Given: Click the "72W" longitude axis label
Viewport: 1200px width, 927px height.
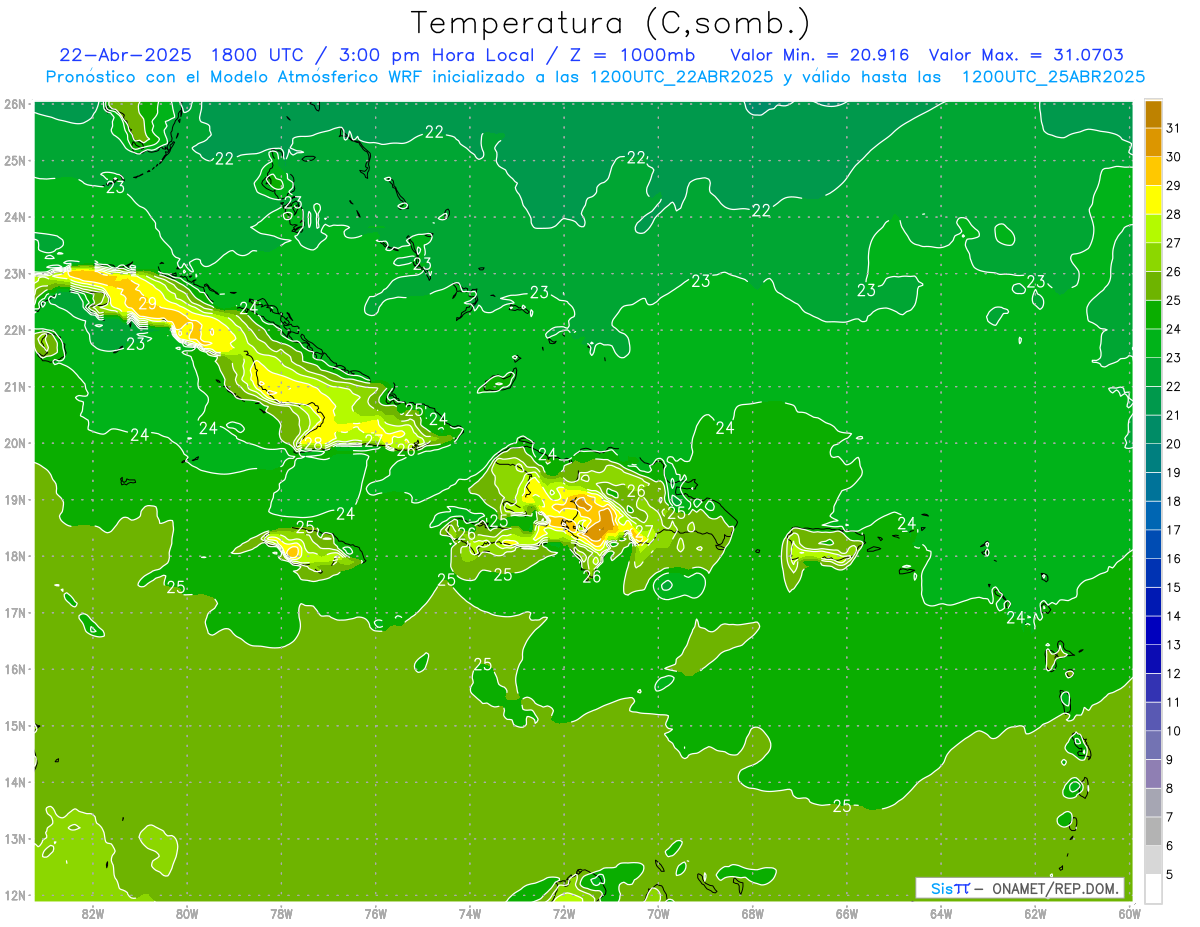Looking at the screenshot, I should pyautogui.click(x=564, y=912).
